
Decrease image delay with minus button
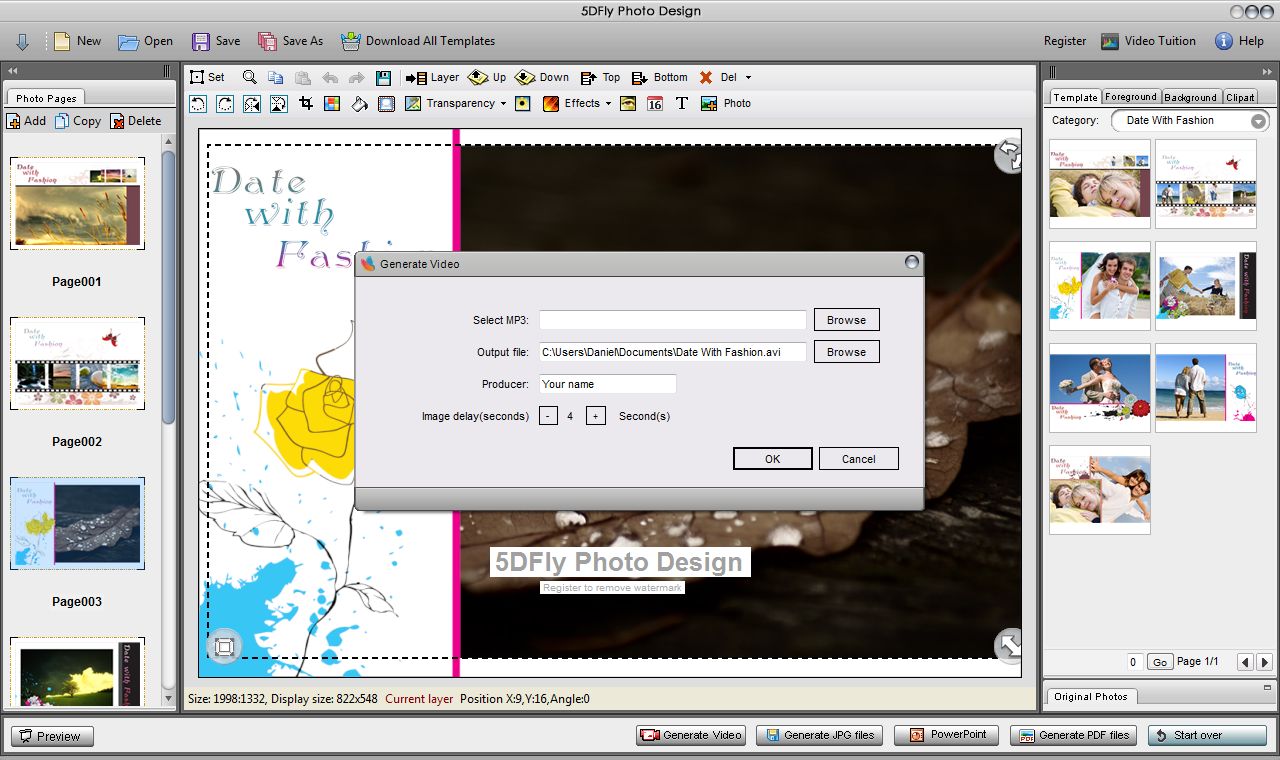(548, 416)
